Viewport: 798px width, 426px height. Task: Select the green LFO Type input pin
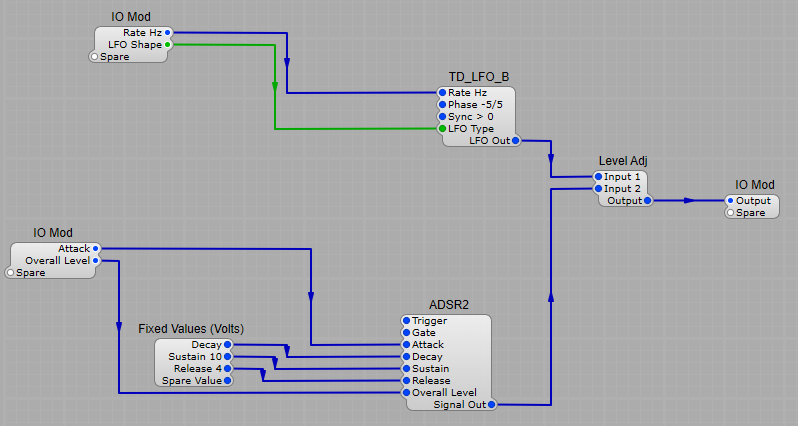(x=442, y=129)
